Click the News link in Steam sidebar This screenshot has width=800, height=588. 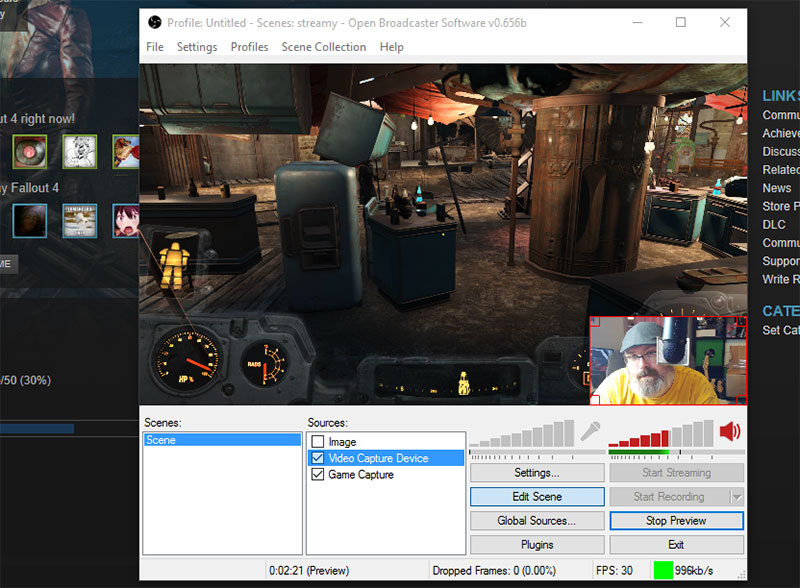(x=777, y=188)
